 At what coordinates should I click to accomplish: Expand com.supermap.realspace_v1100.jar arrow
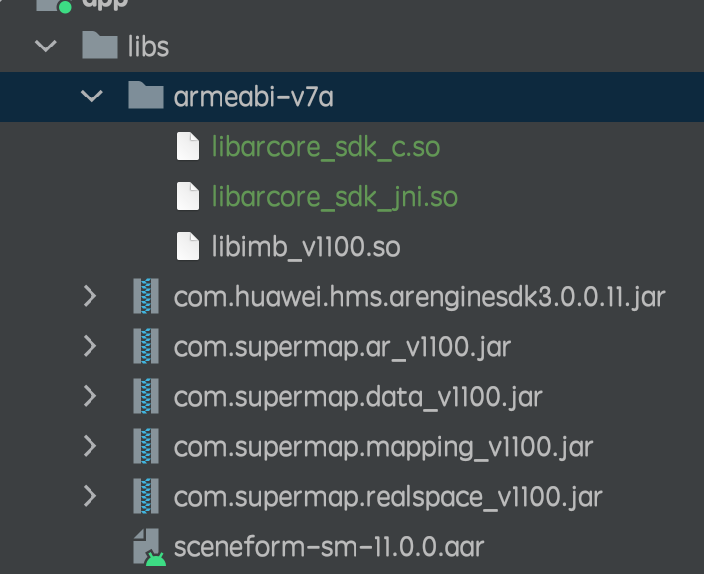90,496
